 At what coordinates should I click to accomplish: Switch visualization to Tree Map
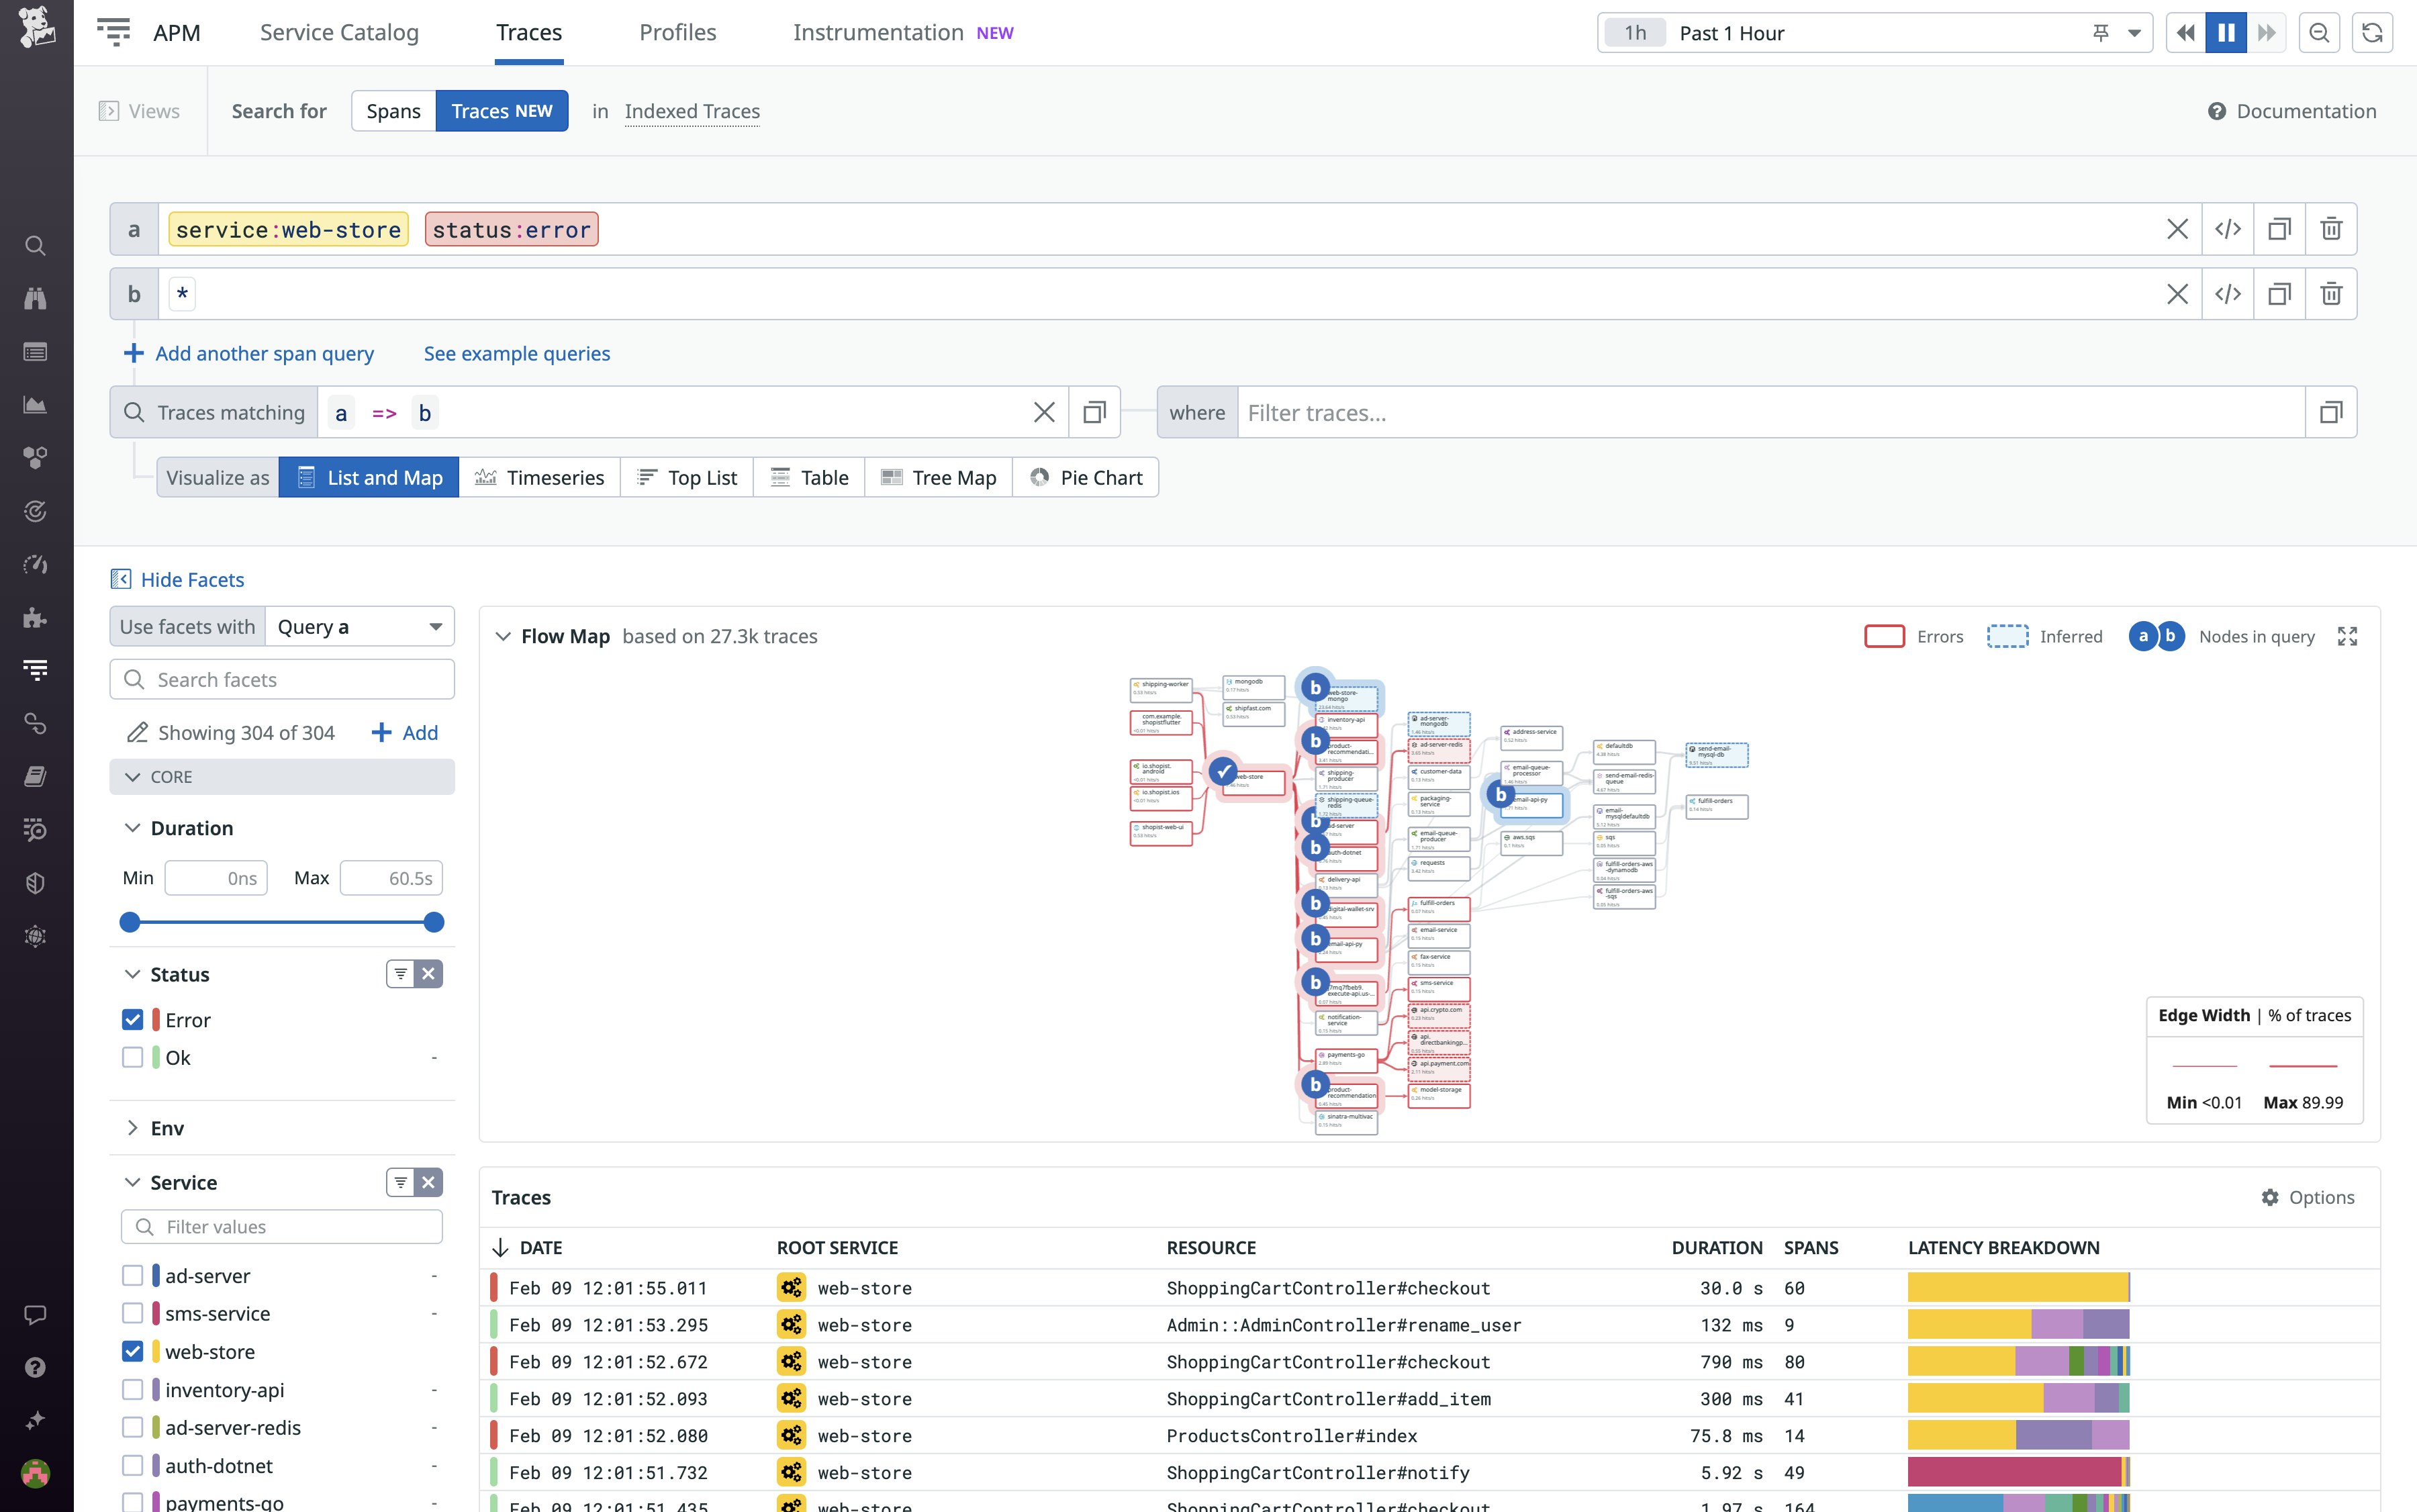[x=937, y=477]
